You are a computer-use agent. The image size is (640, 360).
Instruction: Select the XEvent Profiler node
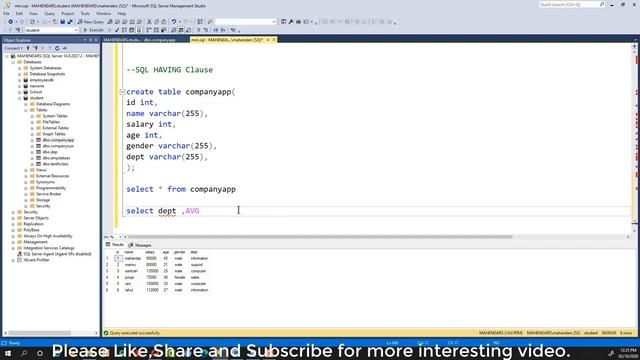[x=36, y=260]
